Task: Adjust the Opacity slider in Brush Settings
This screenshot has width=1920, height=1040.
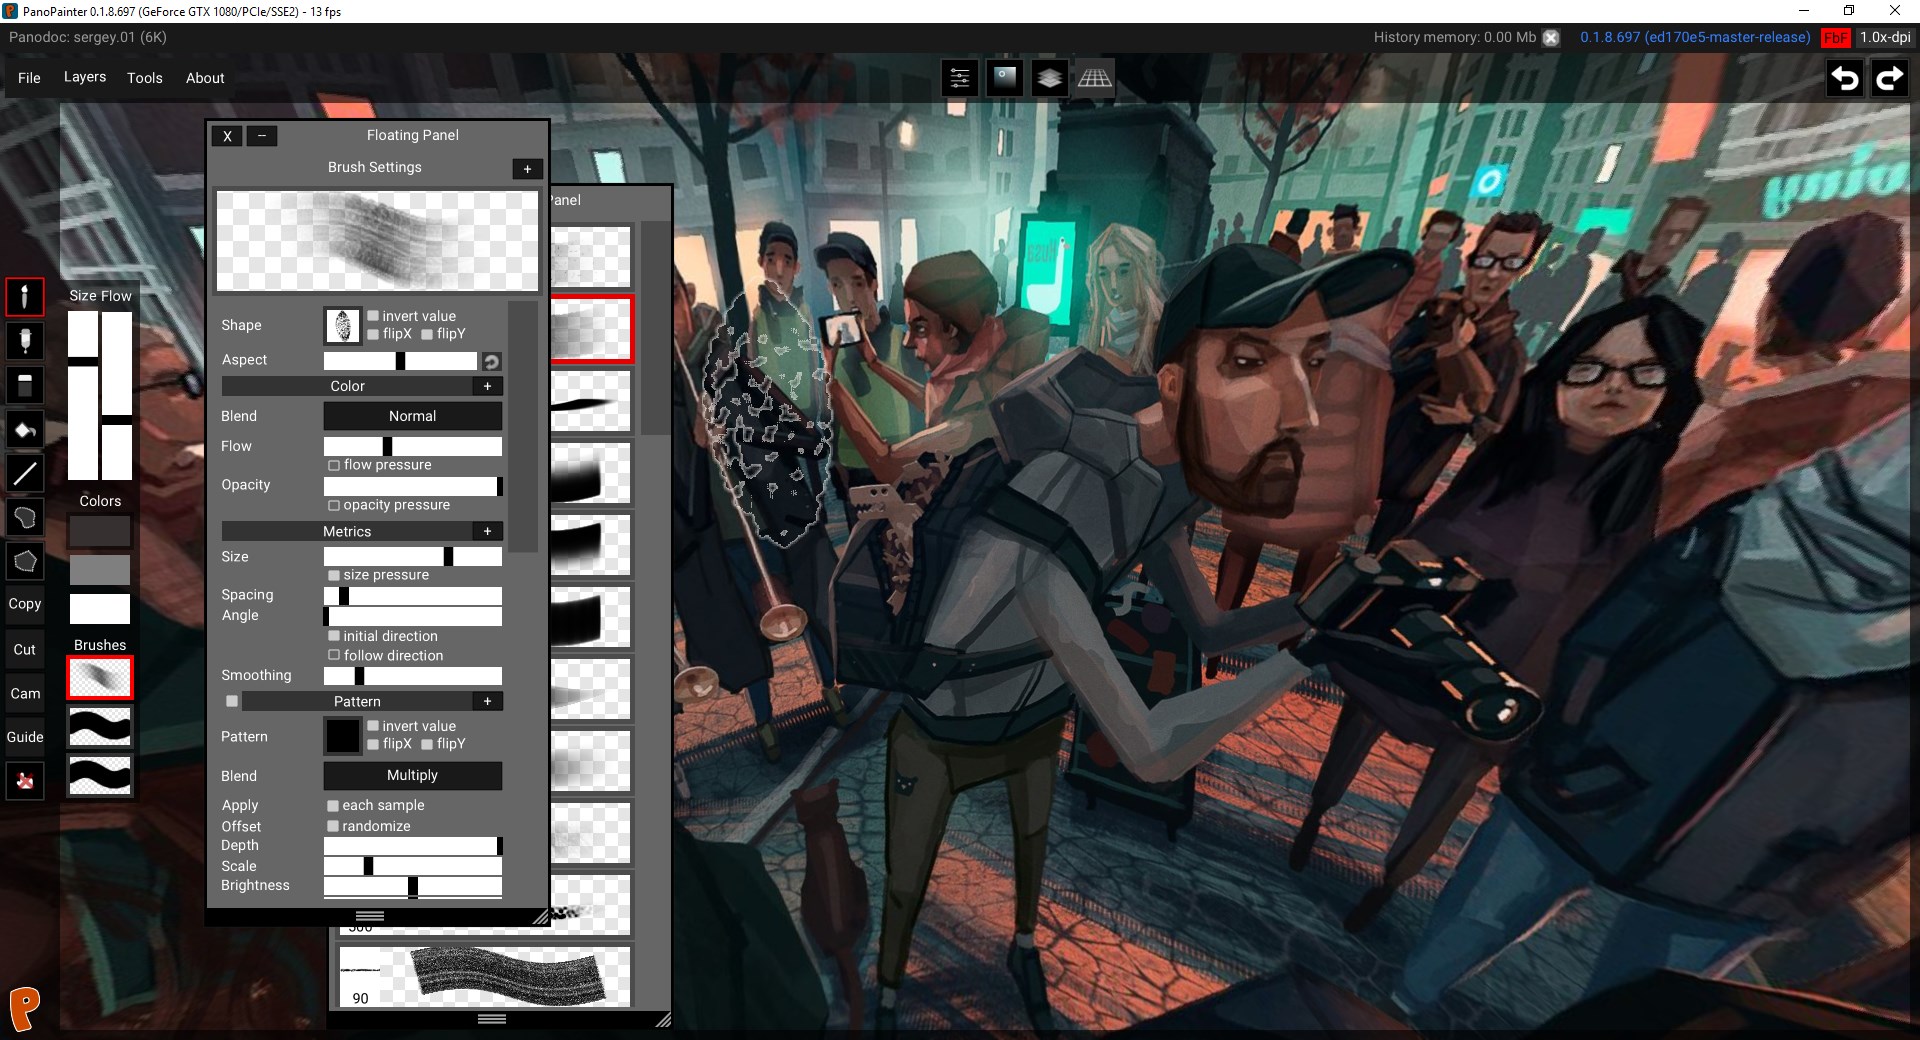Action: coord(412,486)
